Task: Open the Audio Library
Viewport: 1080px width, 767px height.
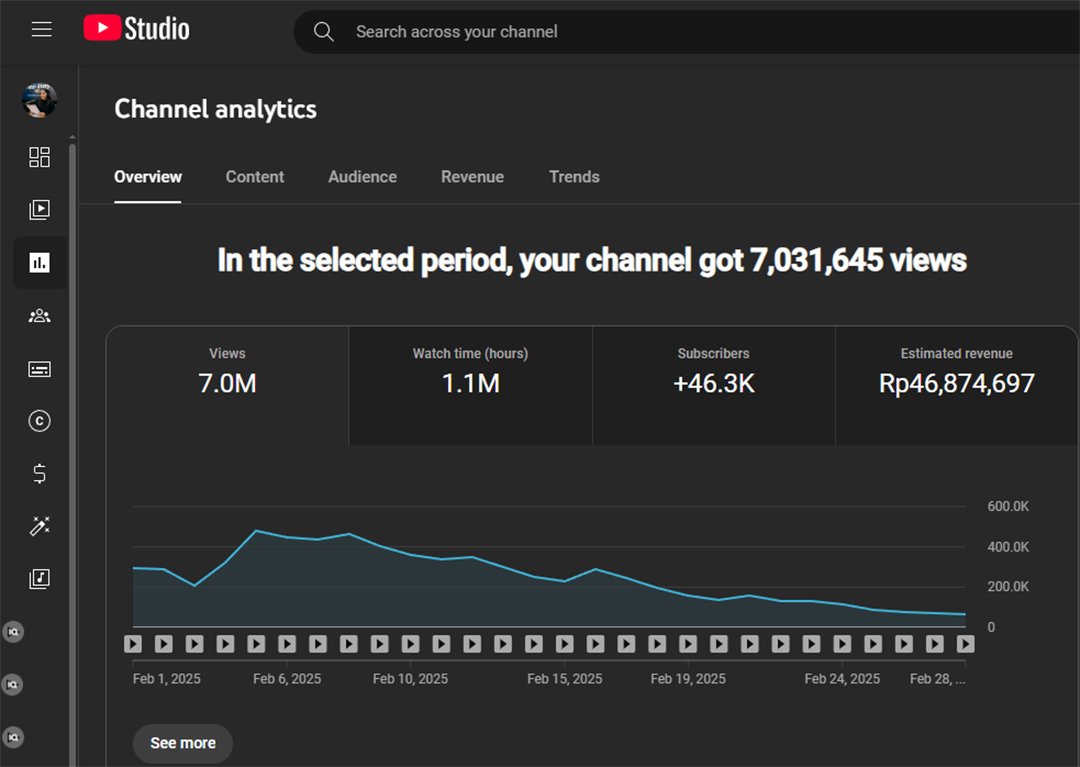Action: tap(40, 578)
